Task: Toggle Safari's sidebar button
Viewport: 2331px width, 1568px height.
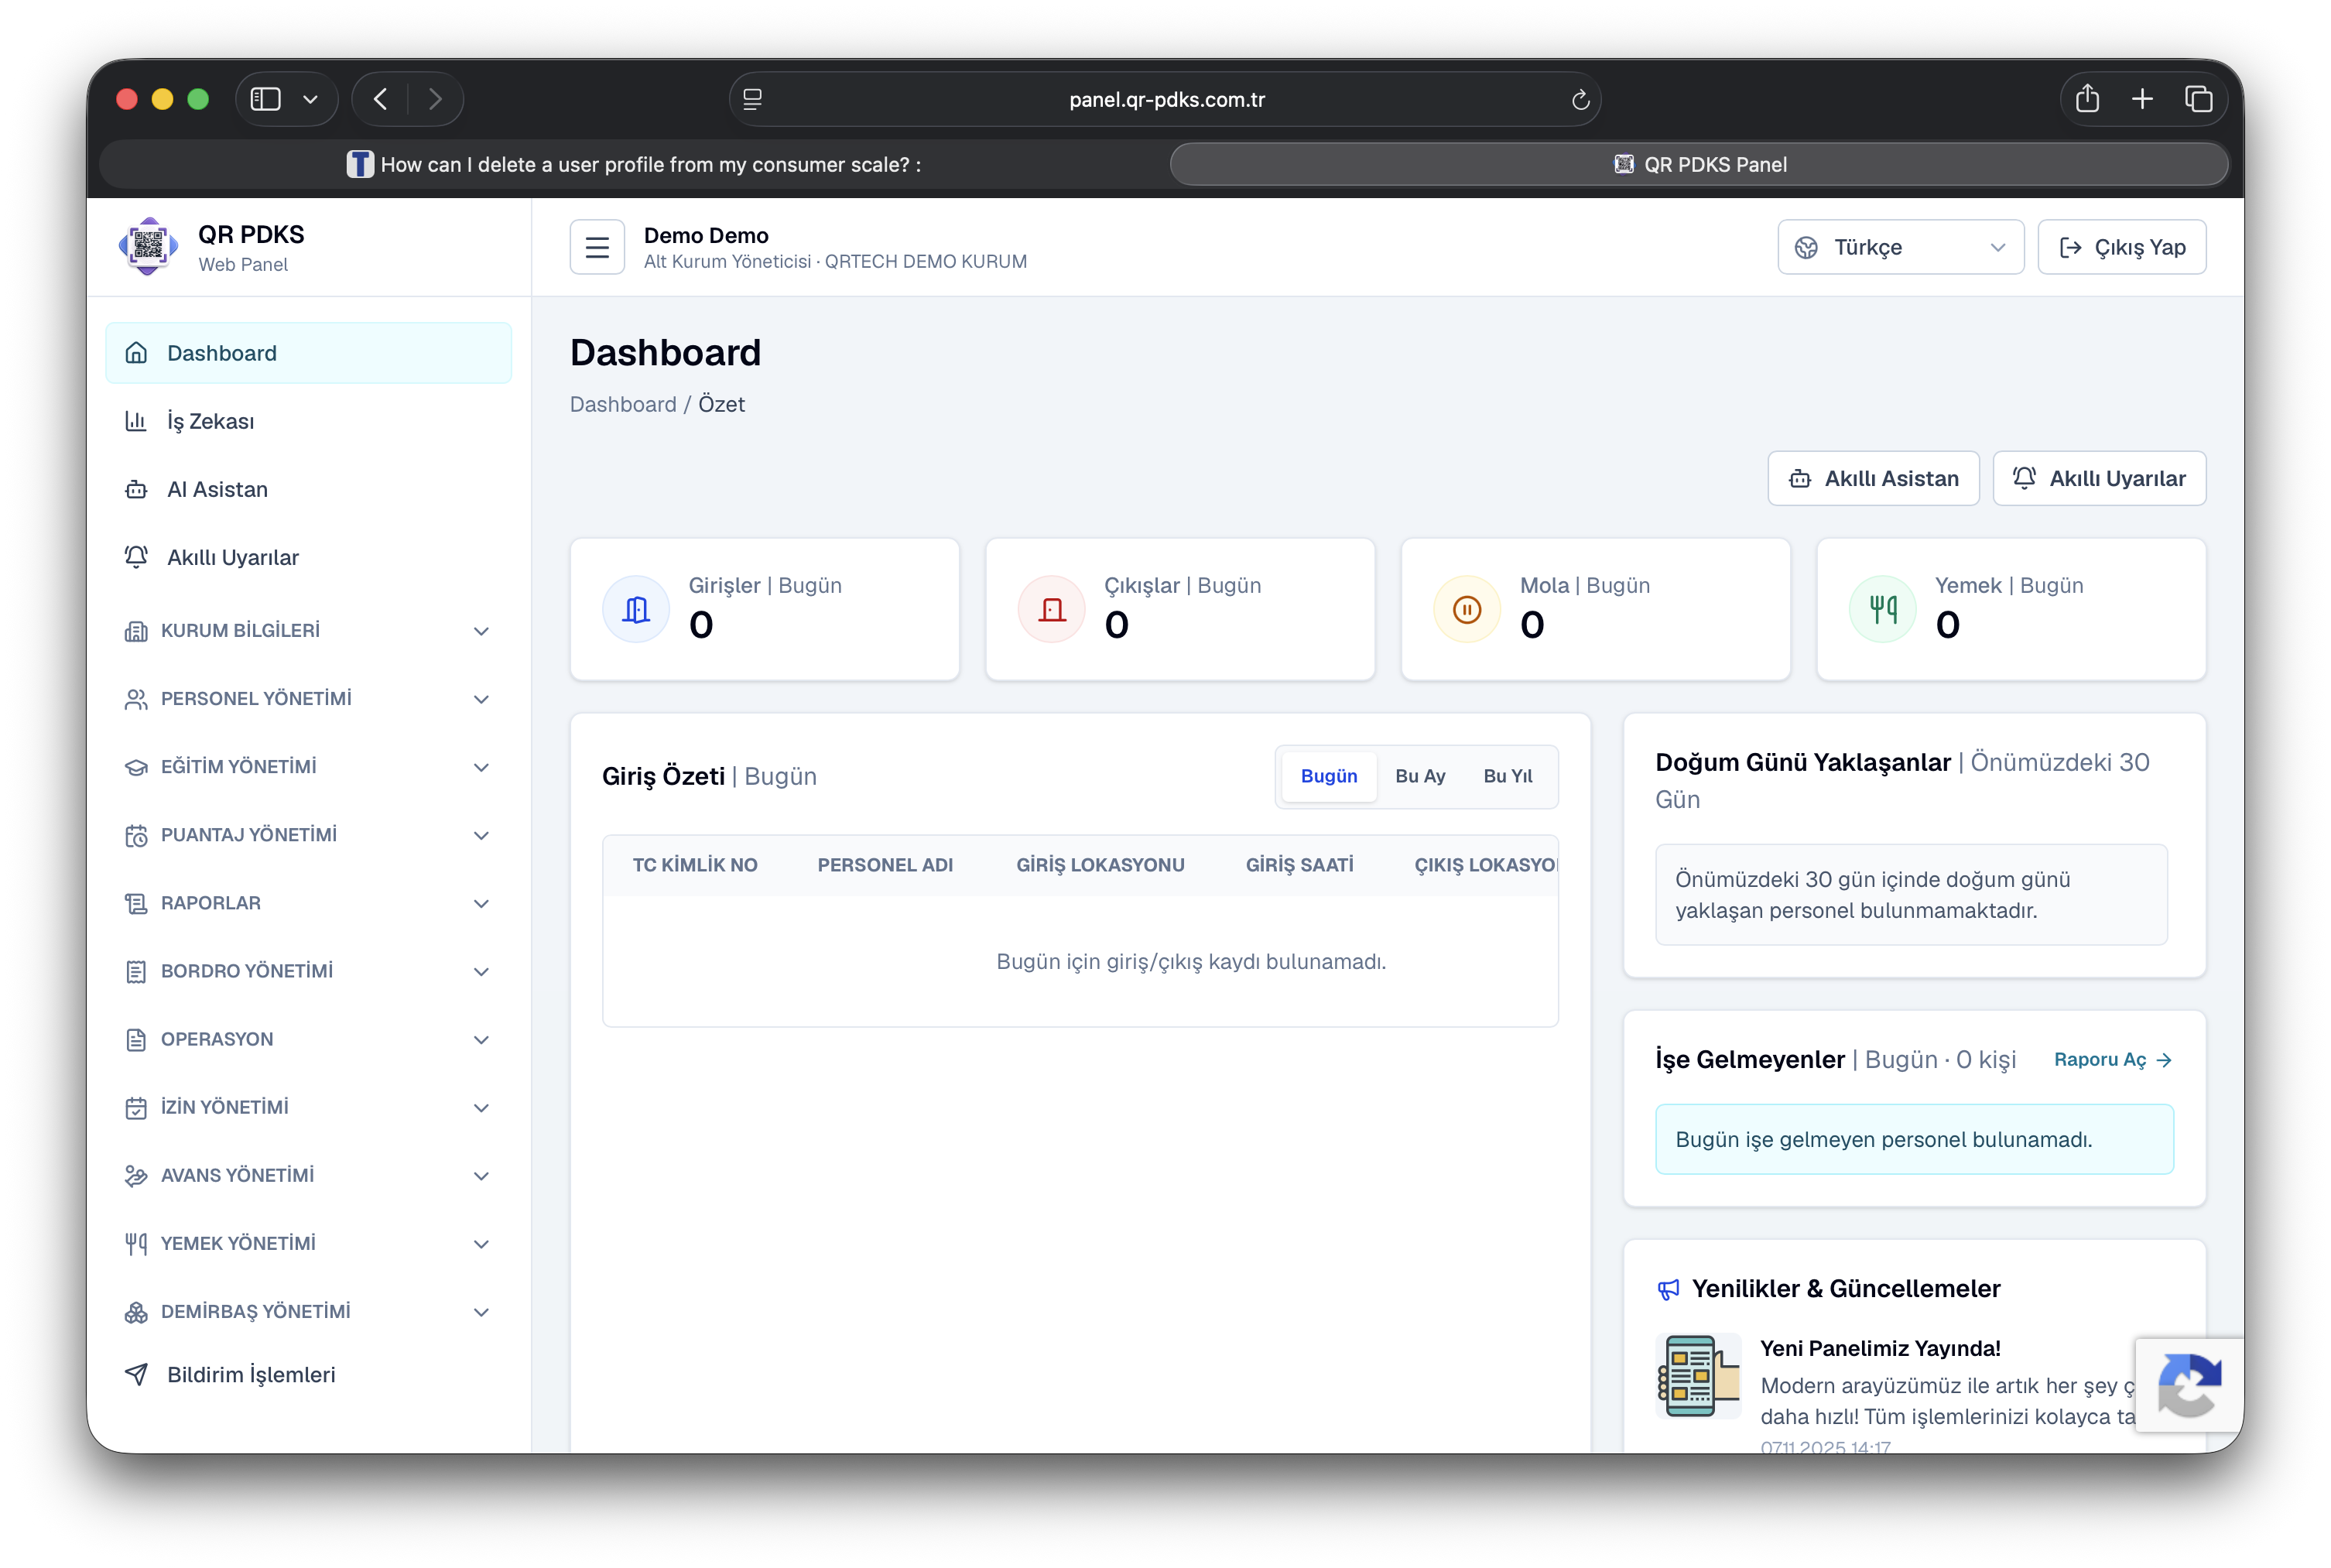Action: [x=265, y=99]
